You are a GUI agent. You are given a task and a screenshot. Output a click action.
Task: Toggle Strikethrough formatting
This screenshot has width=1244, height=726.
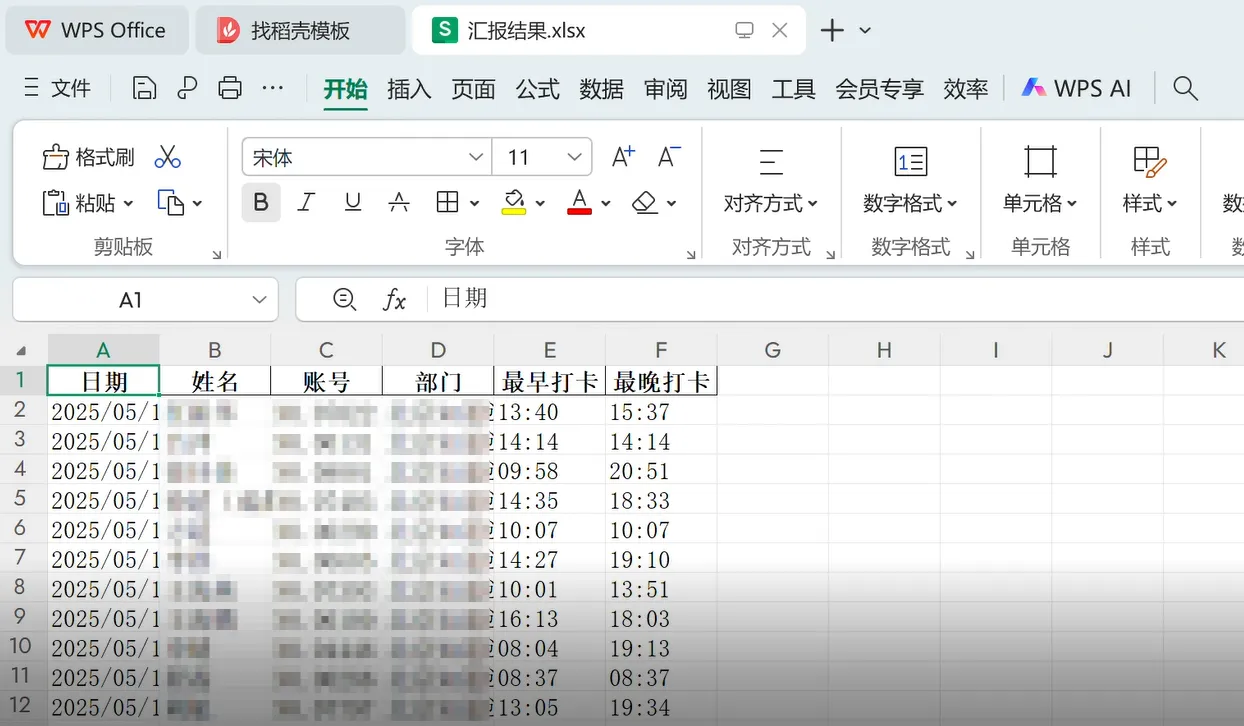point(399,203)
